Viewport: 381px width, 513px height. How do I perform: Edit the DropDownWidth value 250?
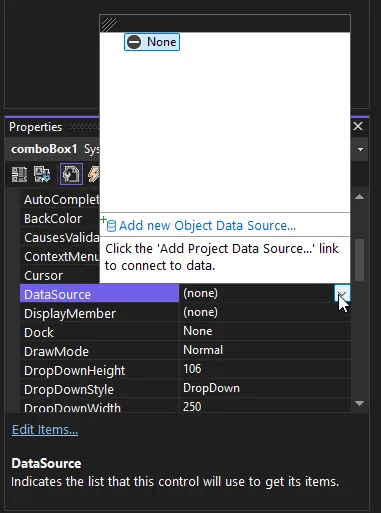pos(265,406)
